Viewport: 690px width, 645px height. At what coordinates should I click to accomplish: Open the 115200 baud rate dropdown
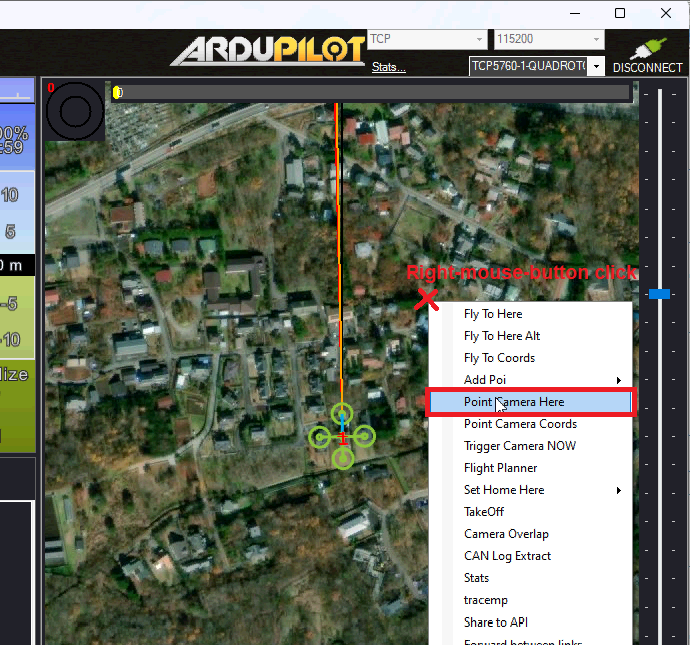pyautogui.click(x=548, y=40)
